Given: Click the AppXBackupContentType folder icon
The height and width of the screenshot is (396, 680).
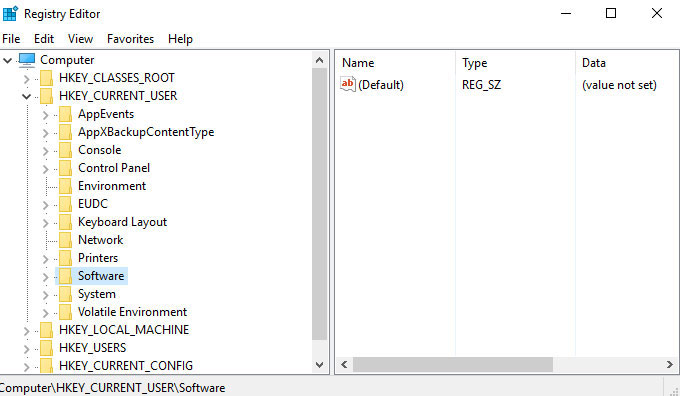Looking at the screenshot, I should [65, 132].
